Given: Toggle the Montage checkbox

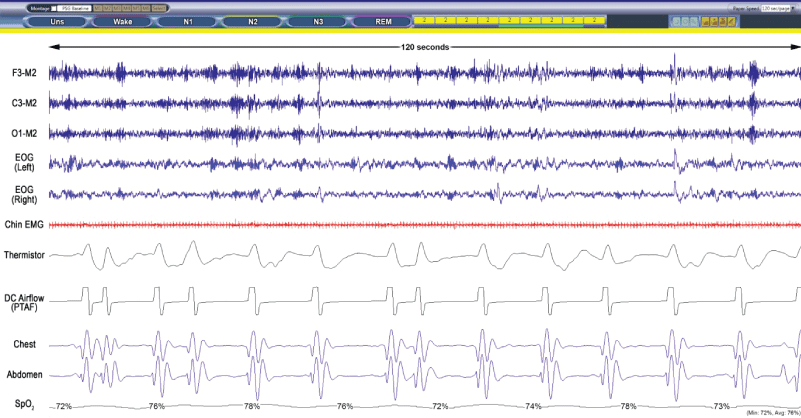Looking at the screenshot, I should 54,8.
